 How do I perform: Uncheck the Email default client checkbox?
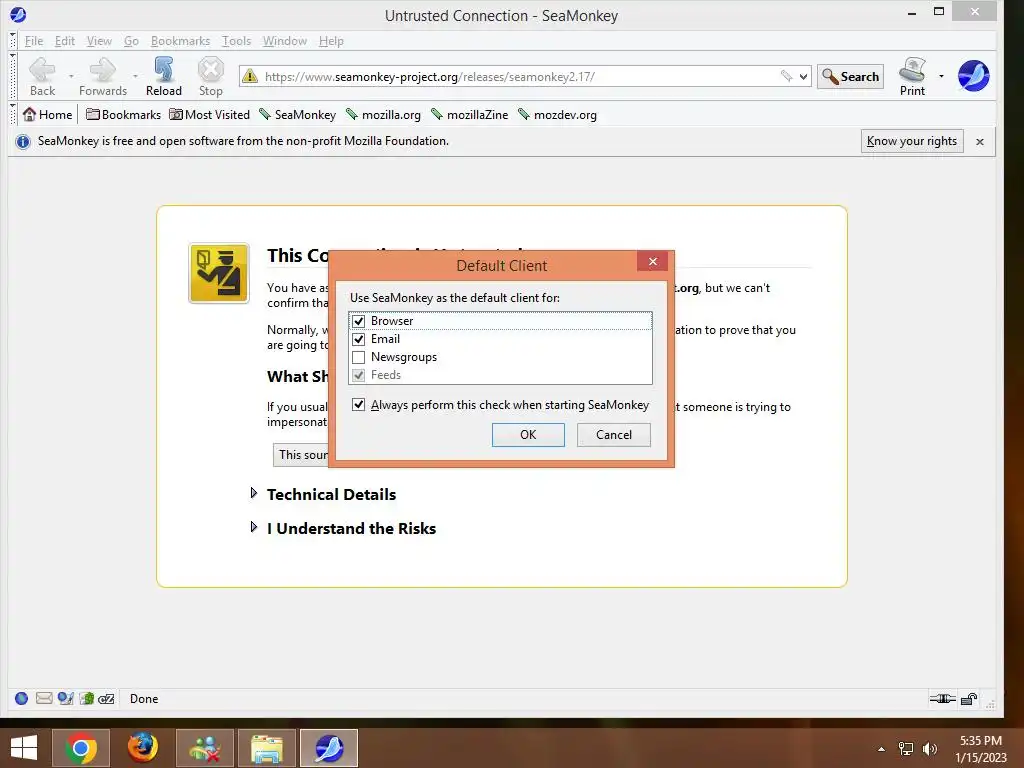click(359, 340)
